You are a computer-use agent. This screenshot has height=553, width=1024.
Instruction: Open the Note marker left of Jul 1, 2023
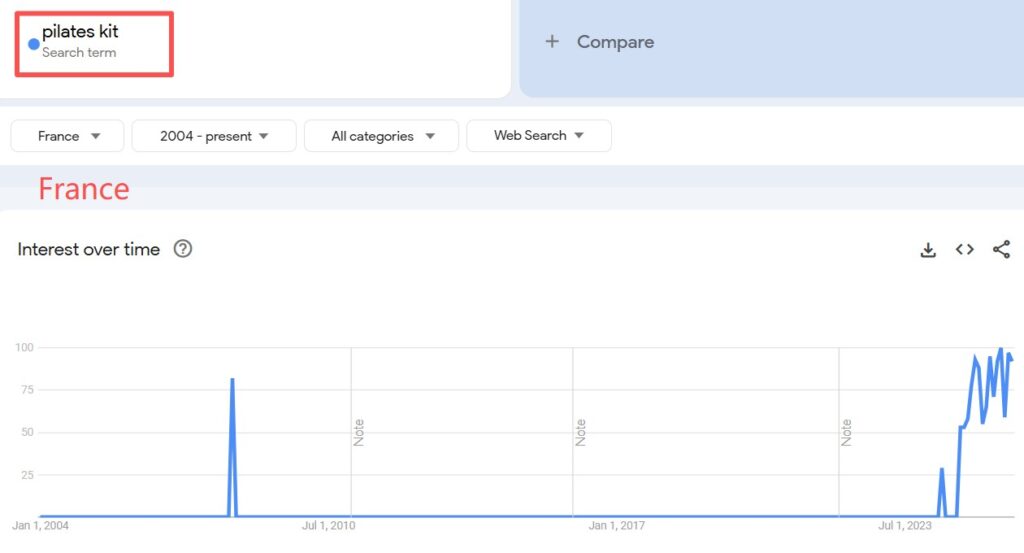(x=846, y=432)
